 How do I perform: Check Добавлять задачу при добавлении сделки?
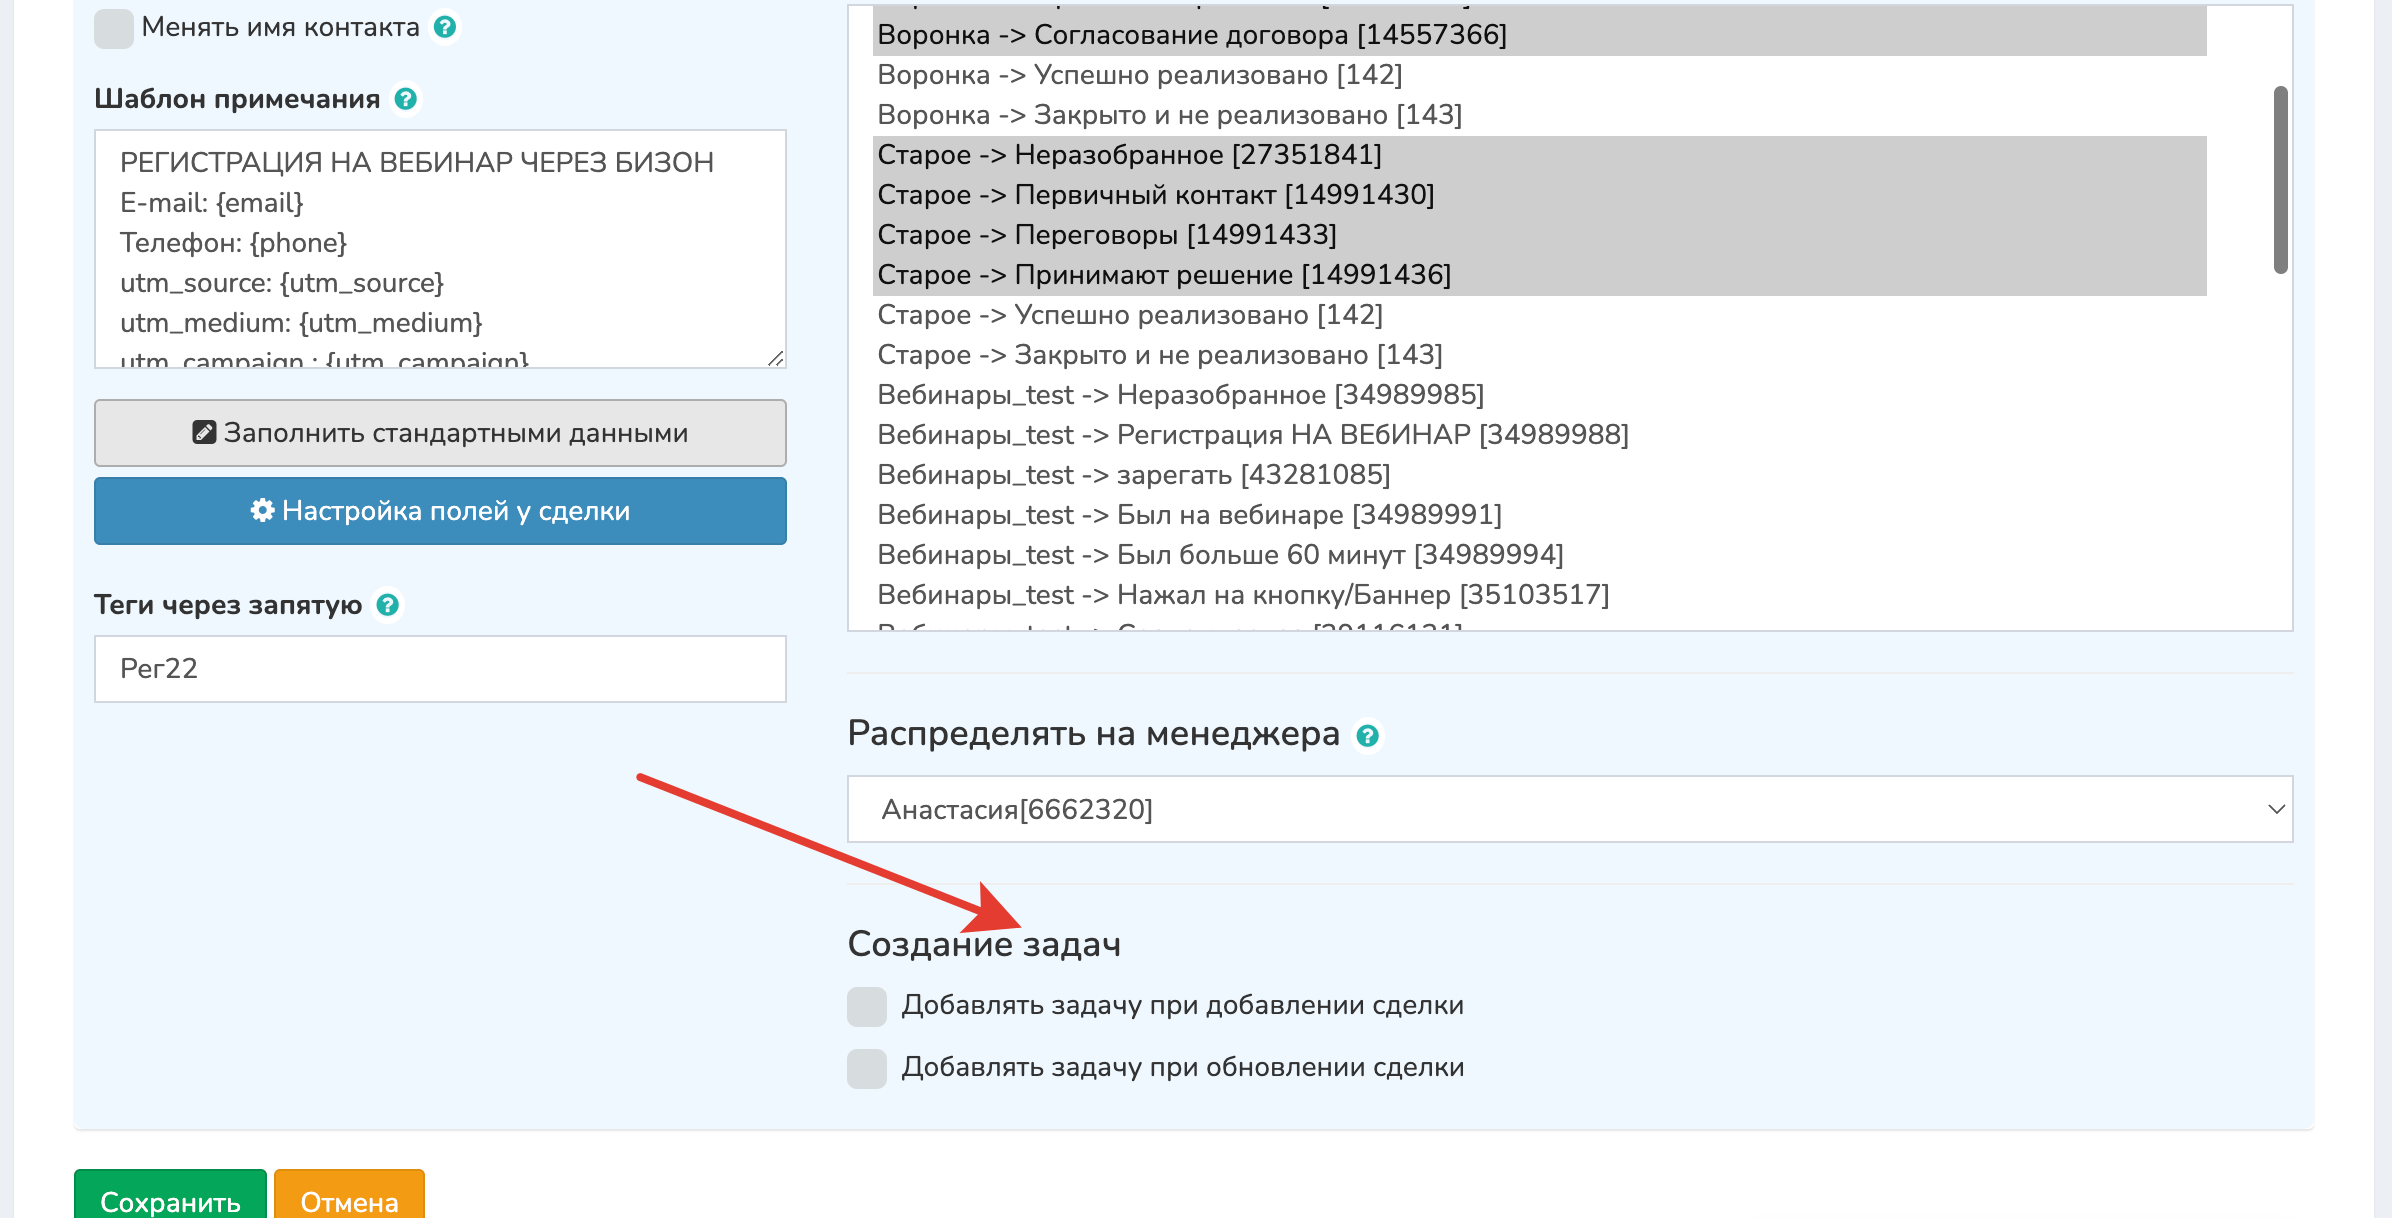tap(866, 1007)
